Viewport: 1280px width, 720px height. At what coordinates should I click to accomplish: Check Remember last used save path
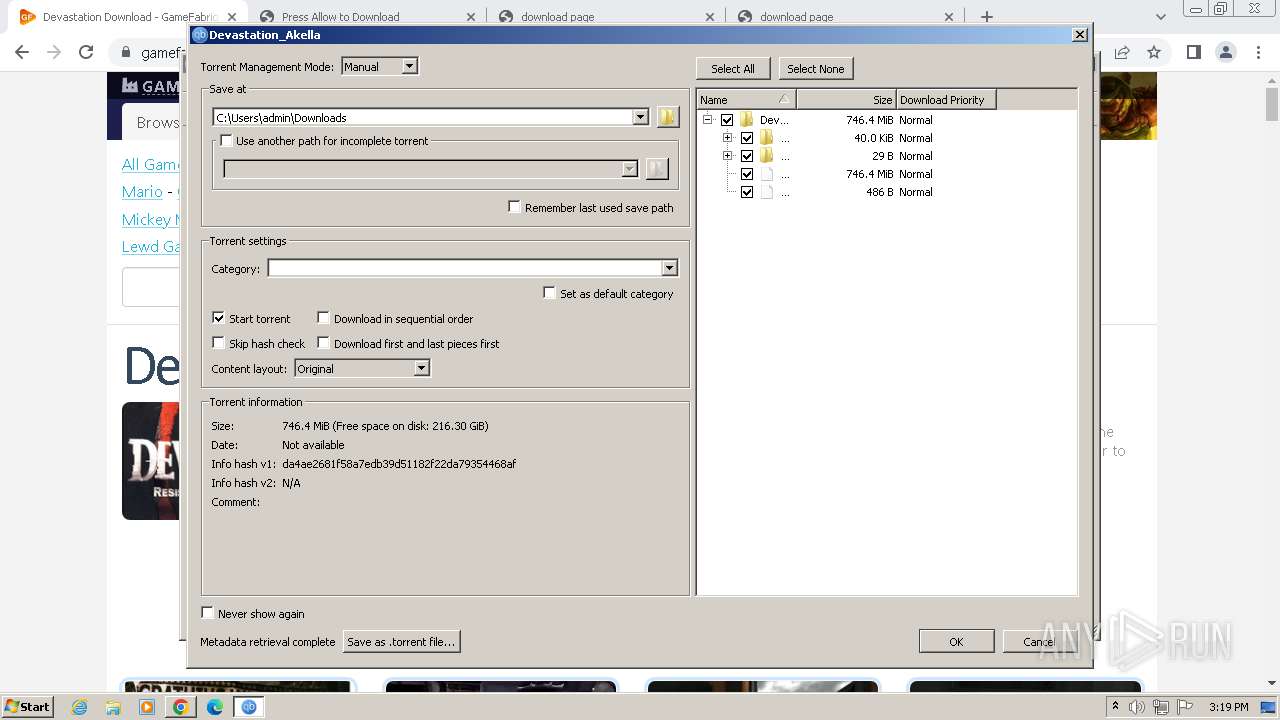coord(514,207)
